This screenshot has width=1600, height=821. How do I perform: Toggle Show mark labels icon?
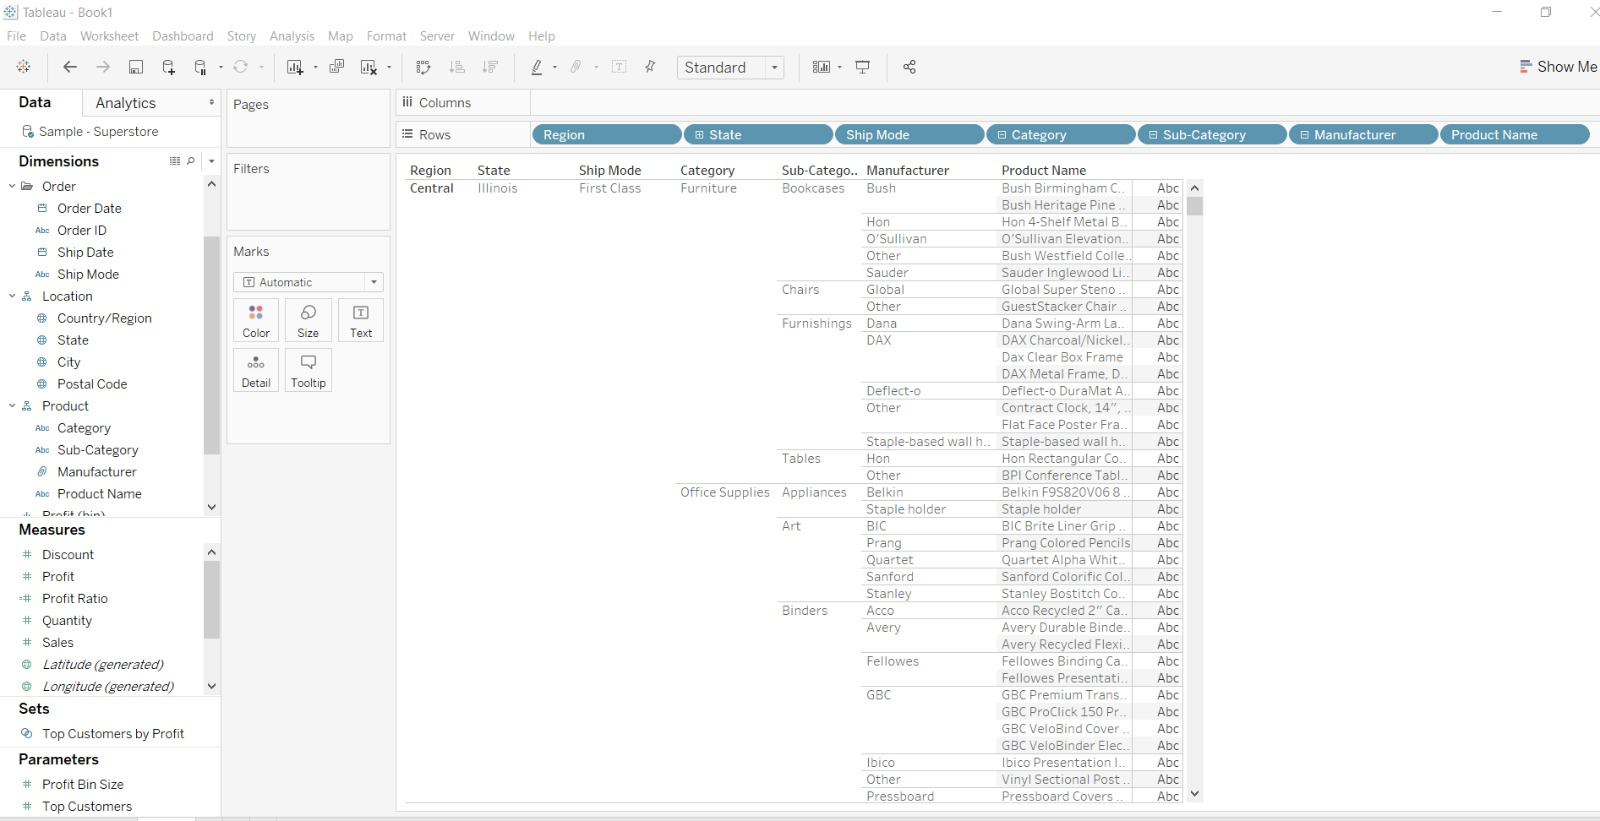point(619,67)
